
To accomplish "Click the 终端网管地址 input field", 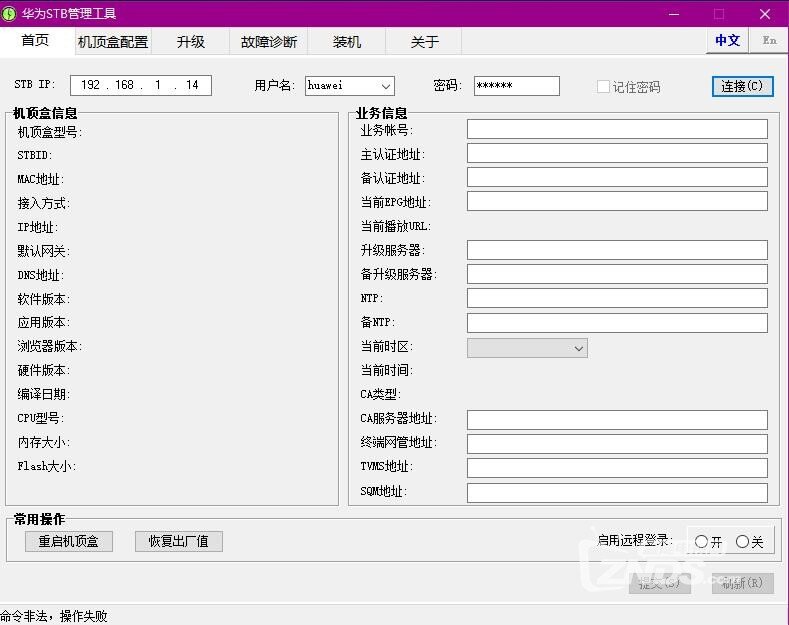I will [617, 444].
